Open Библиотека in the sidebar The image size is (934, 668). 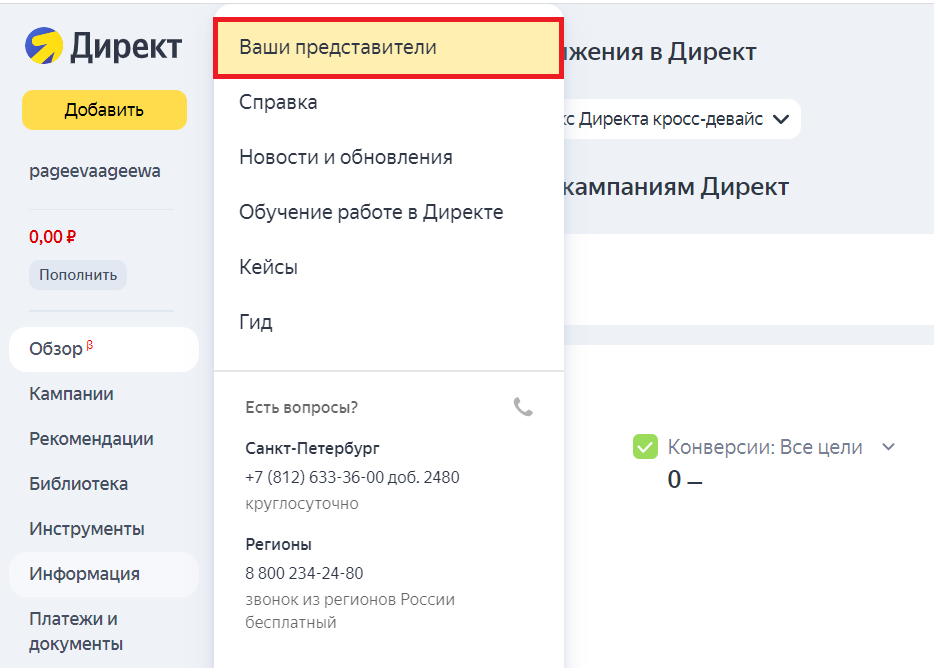pos(78,484)
